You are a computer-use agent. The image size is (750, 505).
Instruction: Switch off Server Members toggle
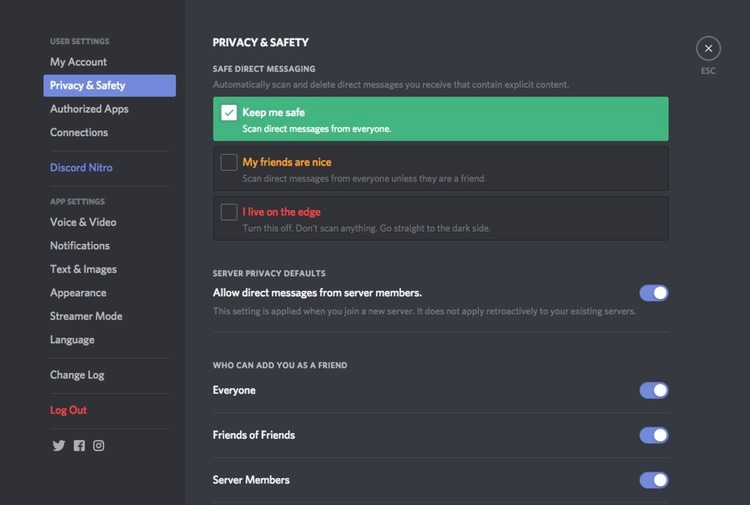coord(654,480)
